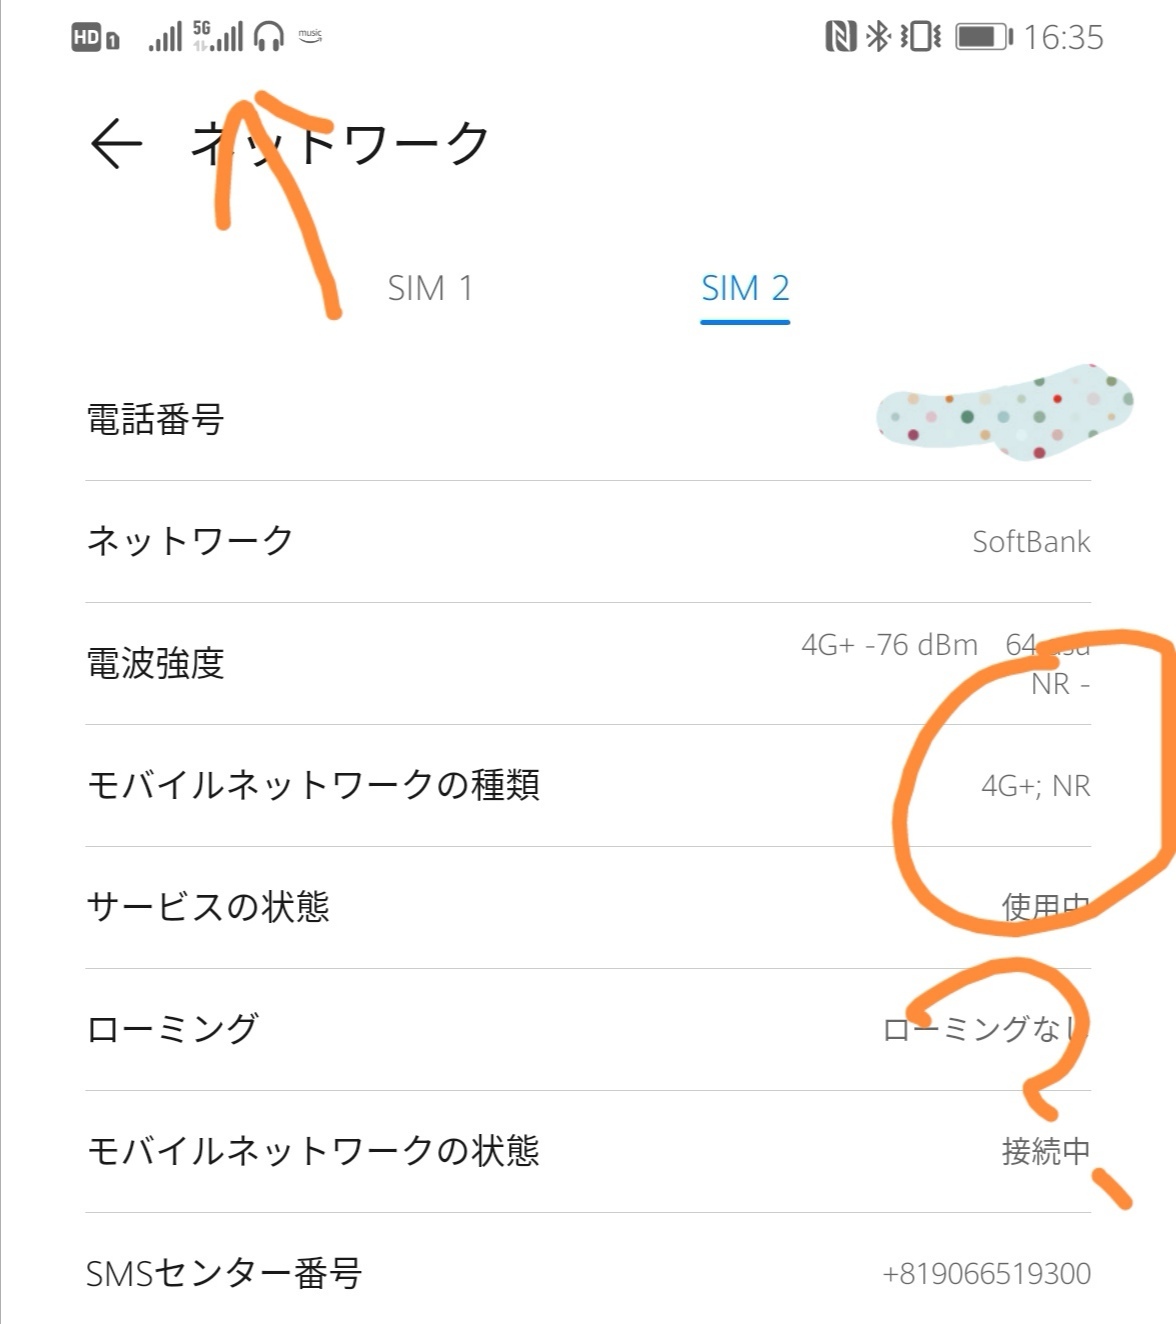The height and width of the screenshot is (1324, 1176).
Task: Tap the SMS center number +819066519300
Action: (986, 1274)
